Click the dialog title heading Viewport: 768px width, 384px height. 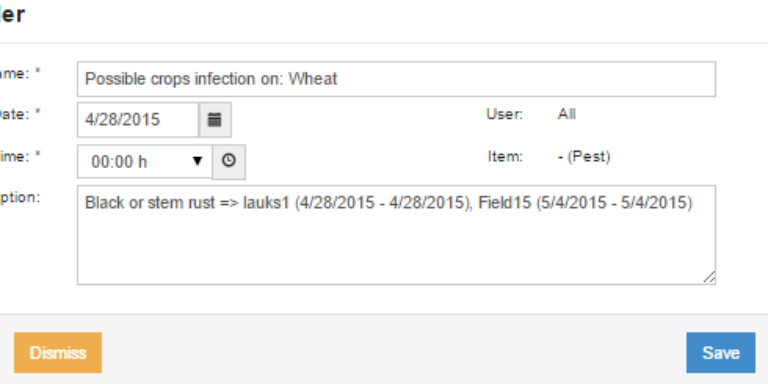(12, 15)
